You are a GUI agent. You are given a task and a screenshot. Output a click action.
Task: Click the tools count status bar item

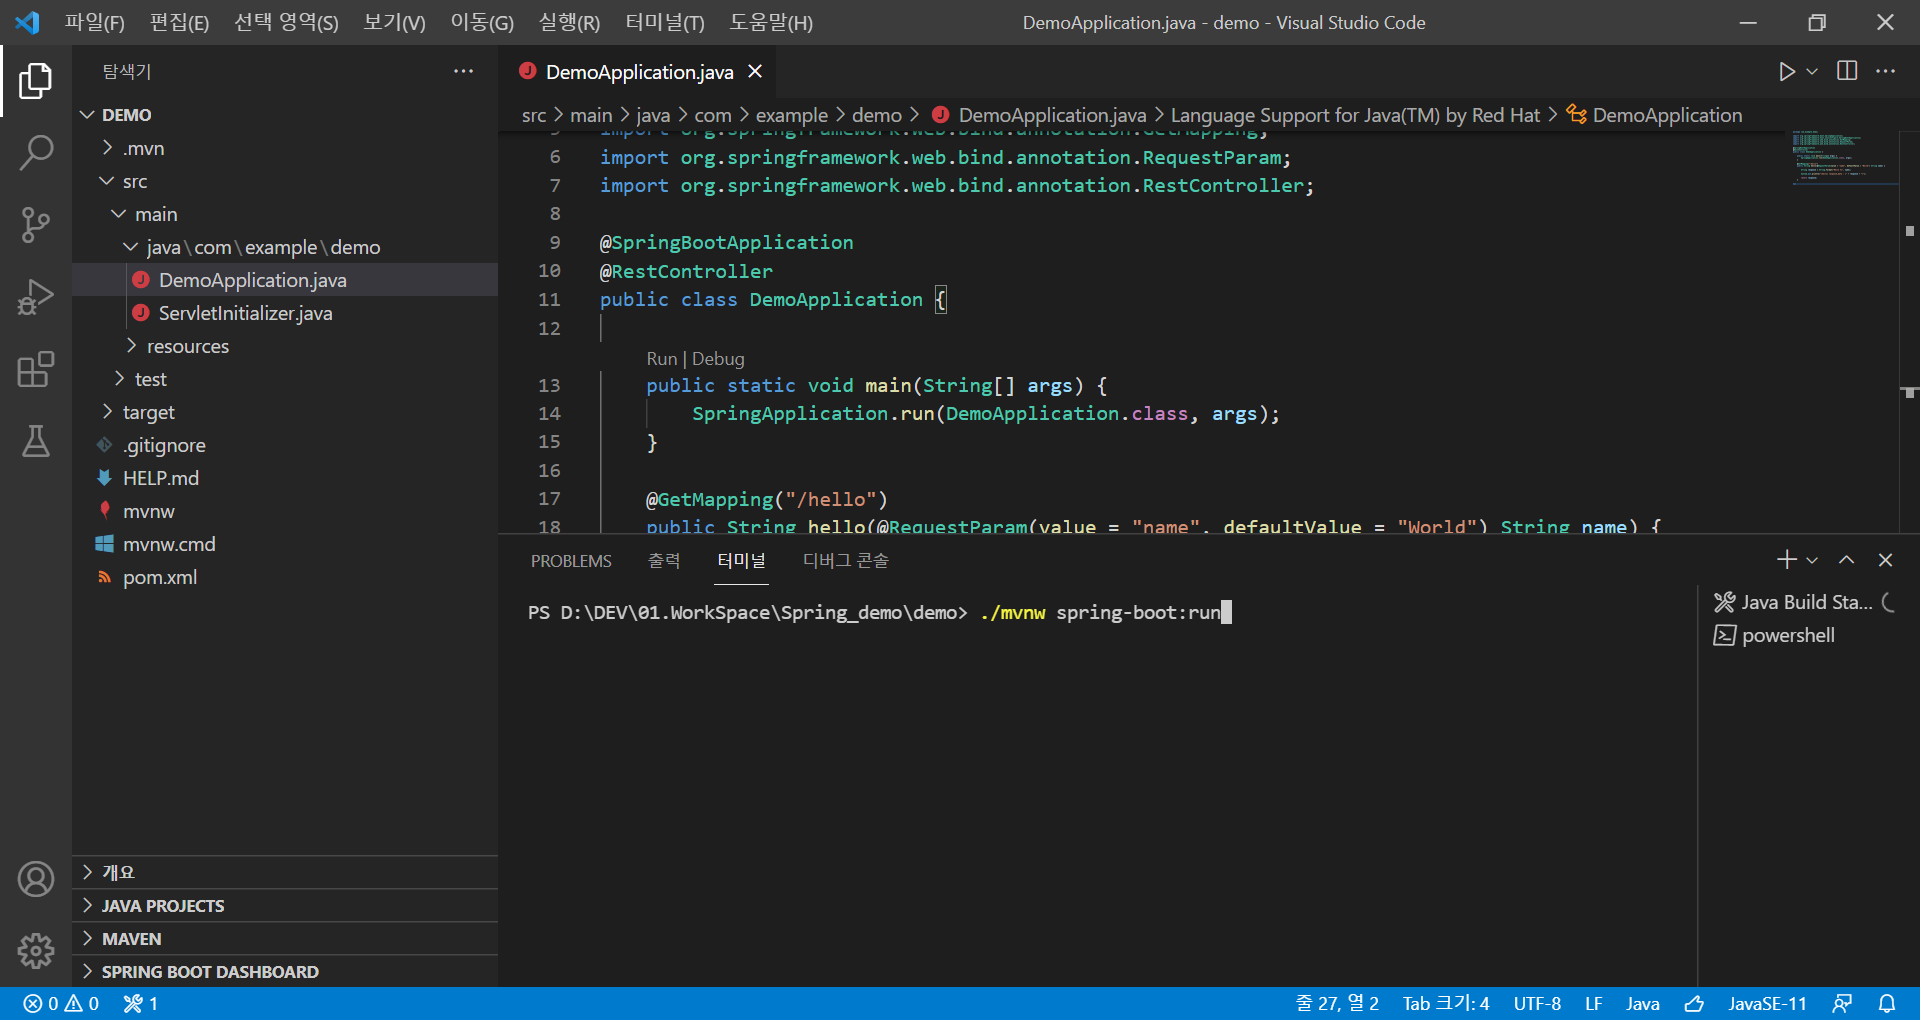[141, 1003]
